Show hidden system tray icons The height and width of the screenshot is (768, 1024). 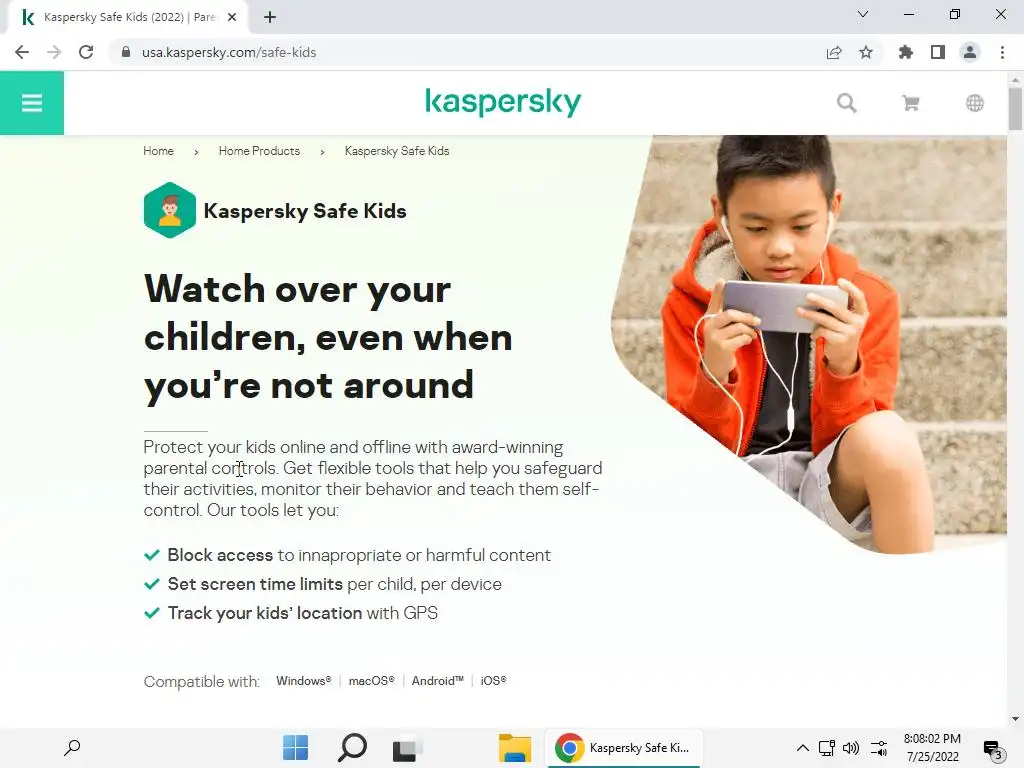coord(803,748)
